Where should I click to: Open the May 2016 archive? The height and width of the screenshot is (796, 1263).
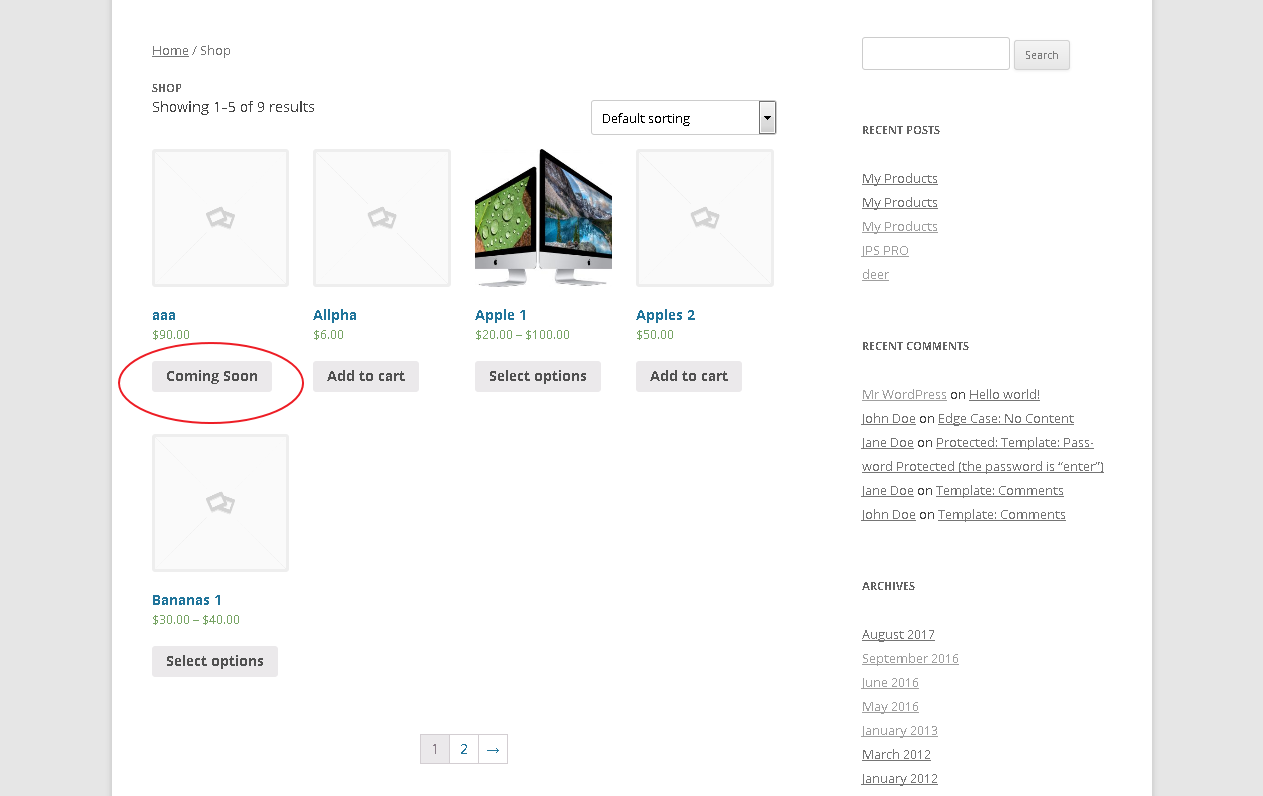890,706
